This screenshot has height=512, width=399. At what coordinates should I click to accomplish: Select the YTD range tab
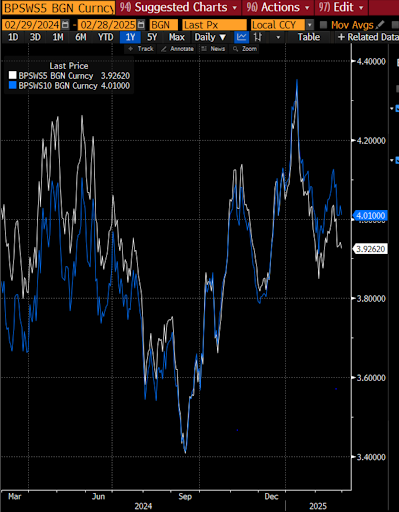[x=105, y=37]
